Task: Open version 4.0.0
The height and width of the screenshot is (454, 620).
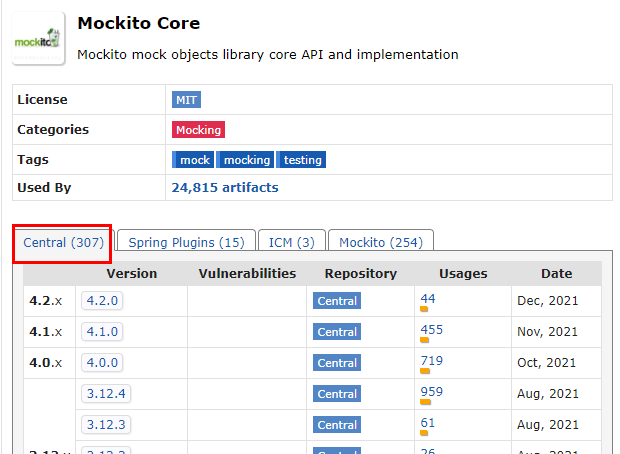Action: coord(102,363)
